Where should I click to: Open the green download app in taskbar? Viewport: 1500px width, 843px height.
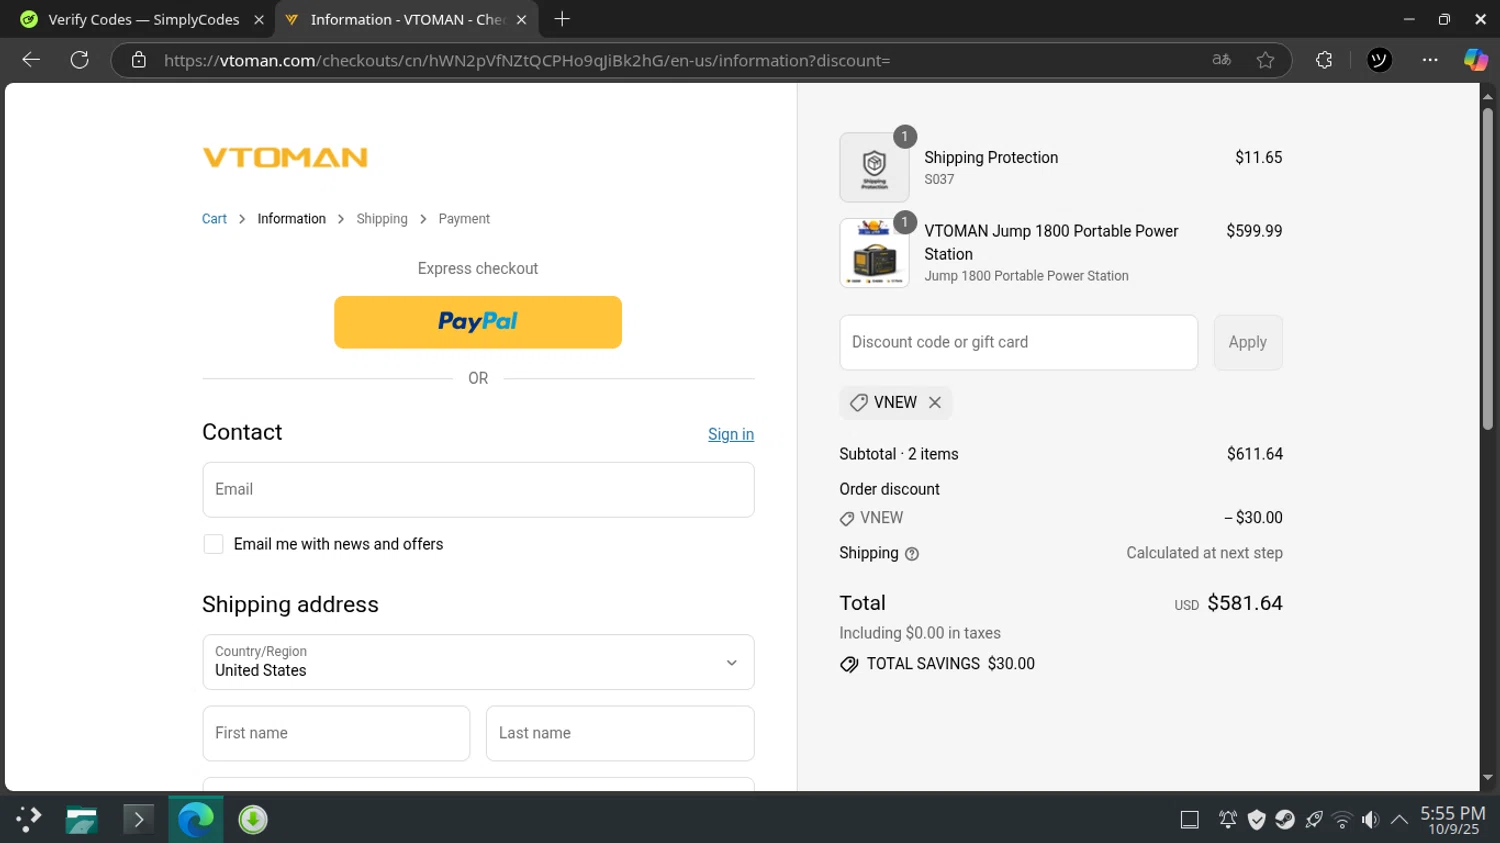pyautogui.click(x=253, y=820)
